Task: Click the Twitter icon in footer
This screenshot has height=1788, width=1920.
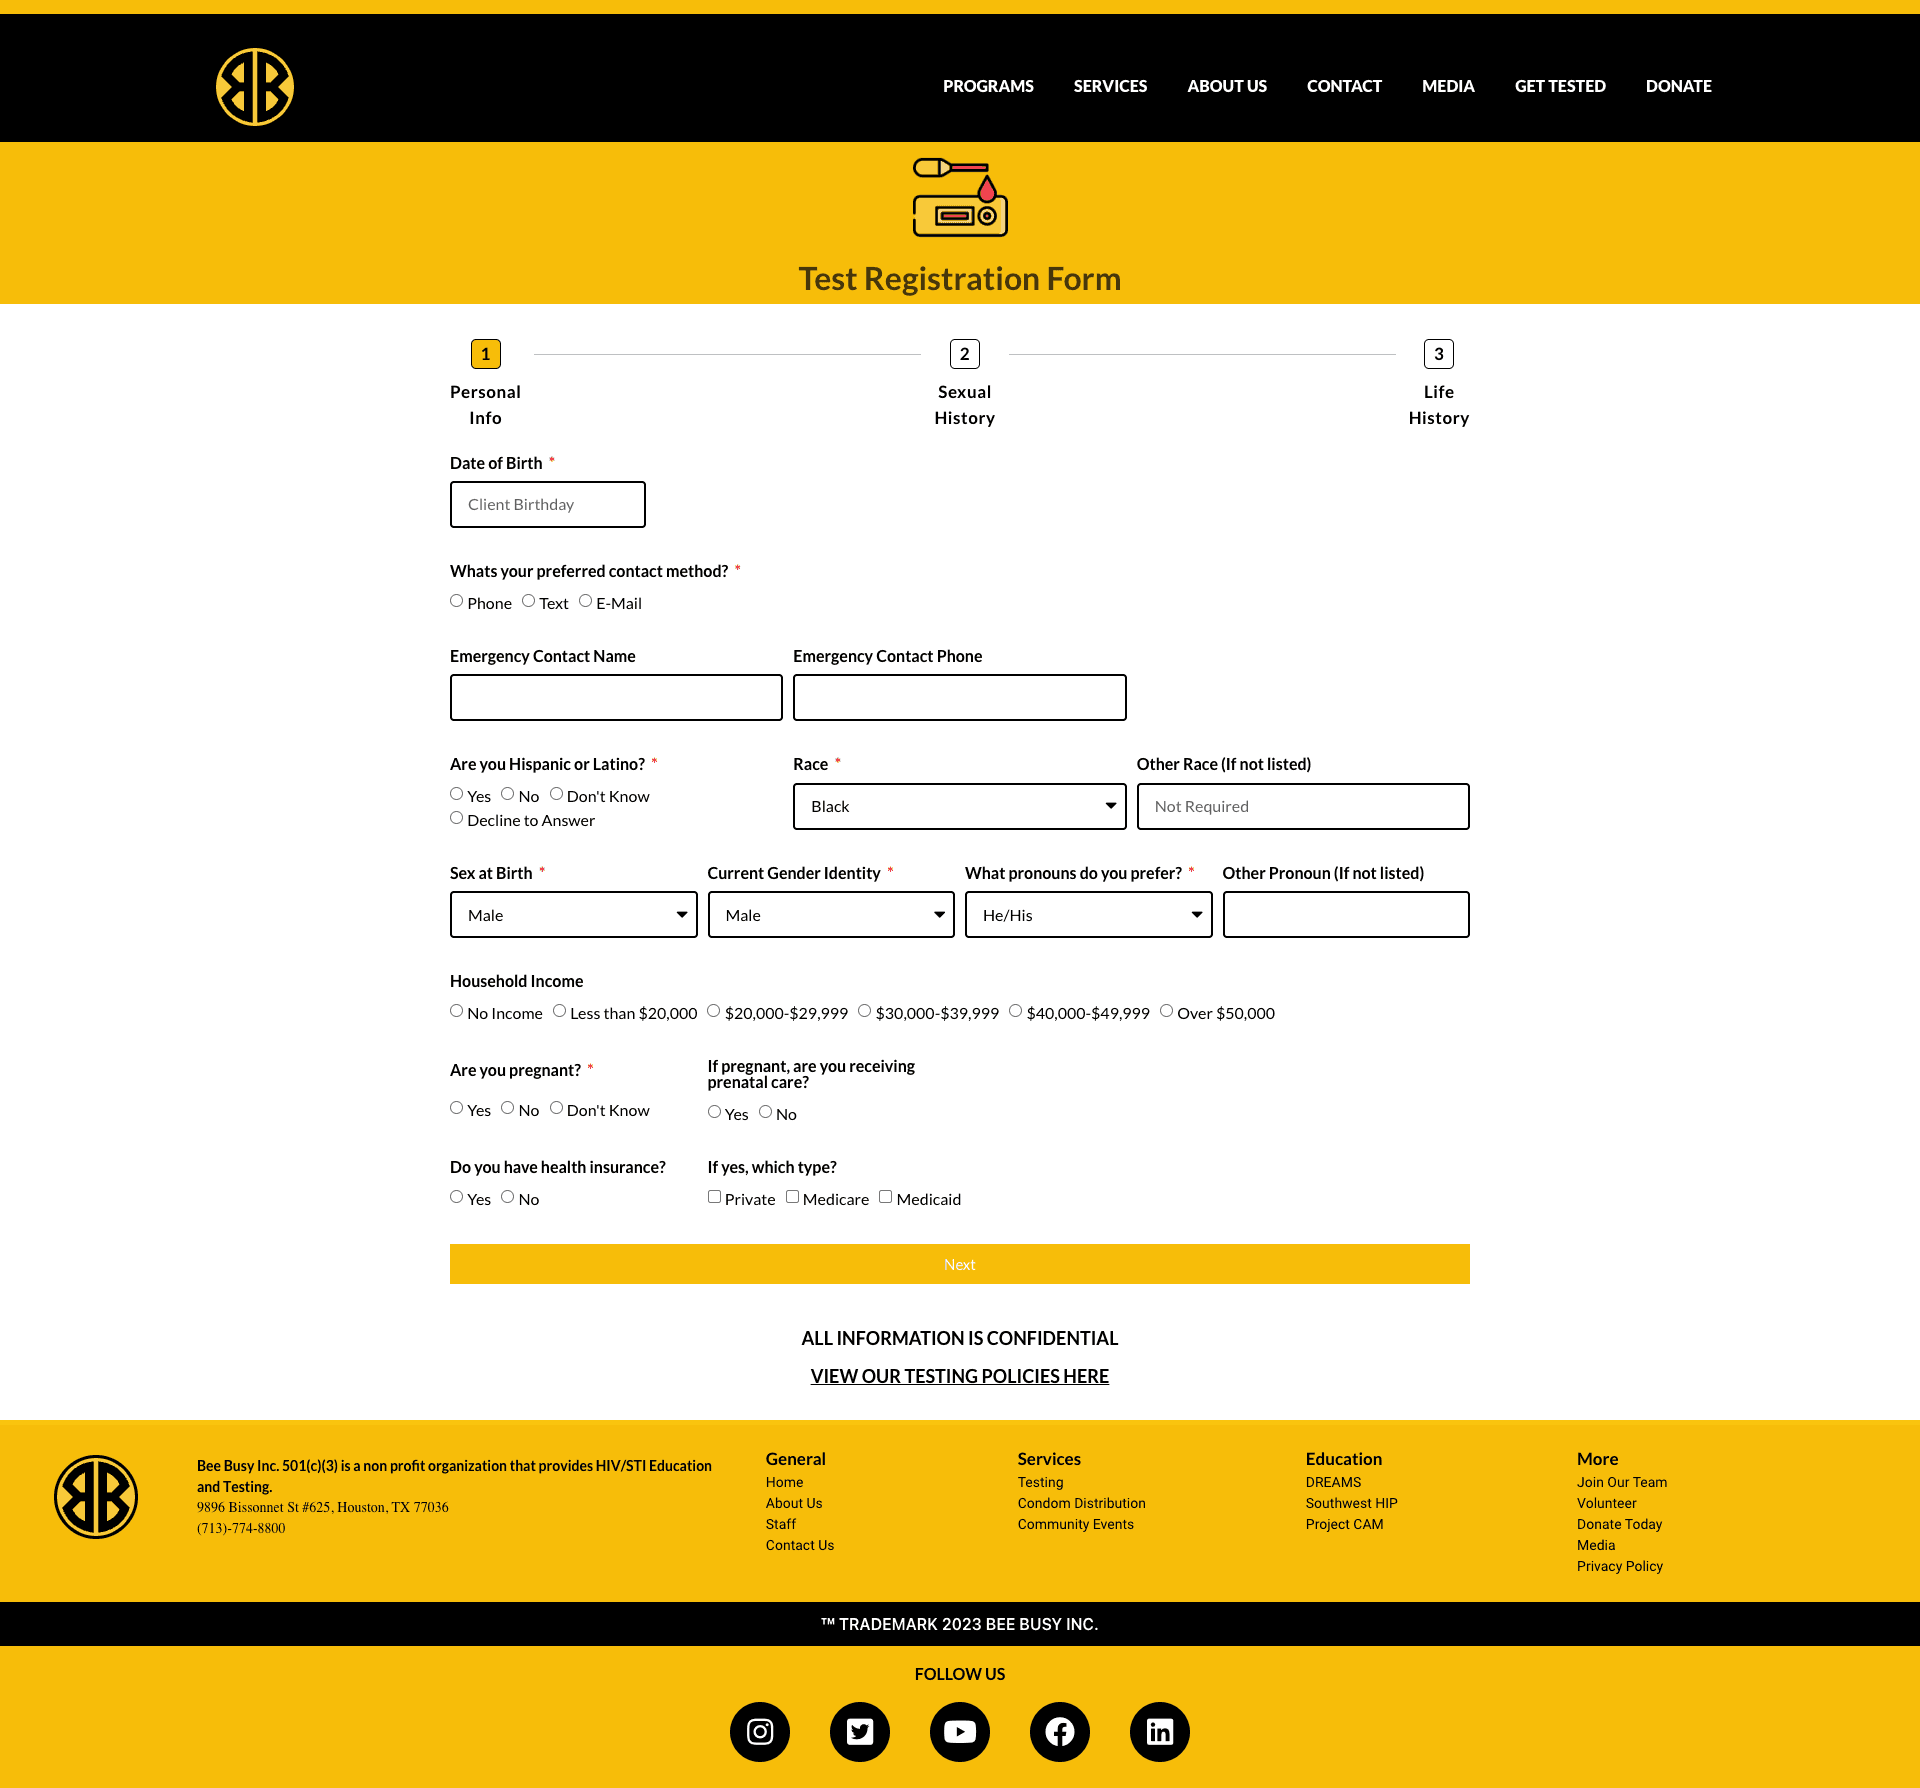Action: tap(858, 1731)
